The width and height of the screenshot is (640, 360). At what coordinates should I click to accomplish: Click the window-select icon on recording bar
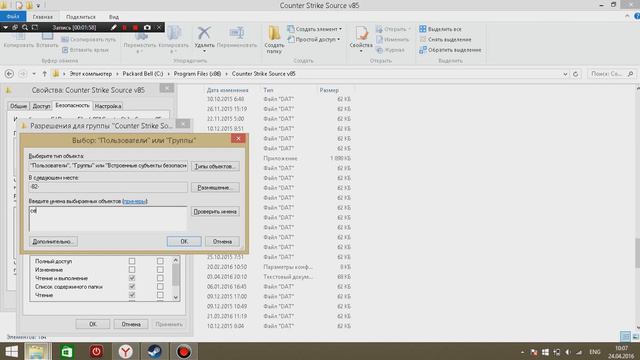(x=15, y=27)
